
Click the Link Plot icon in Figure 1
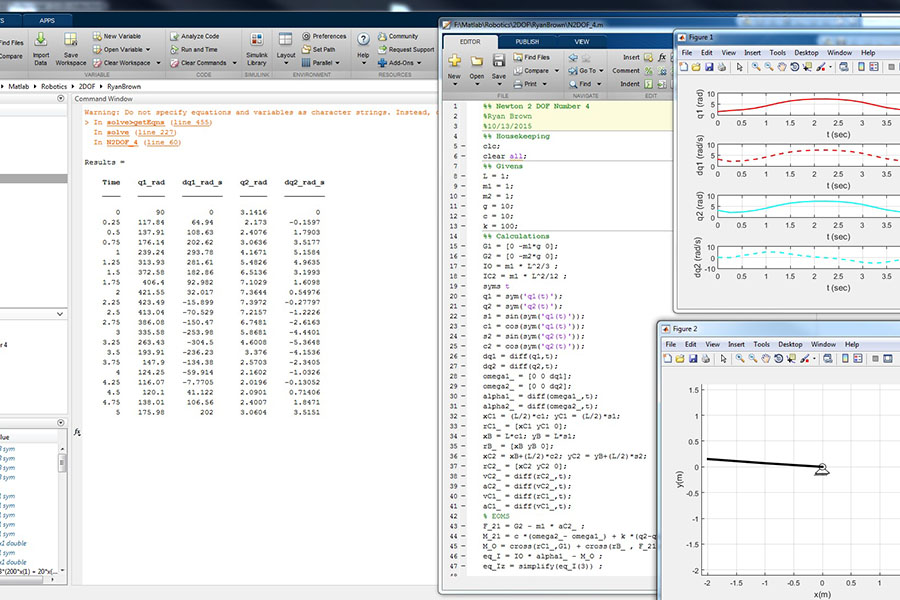(843, 67)
